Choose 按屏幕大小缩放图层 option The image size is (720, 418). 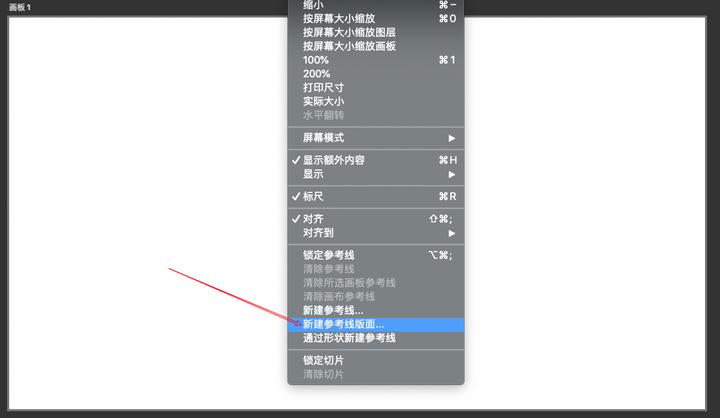pyautogui.click(x=376, y=33)
